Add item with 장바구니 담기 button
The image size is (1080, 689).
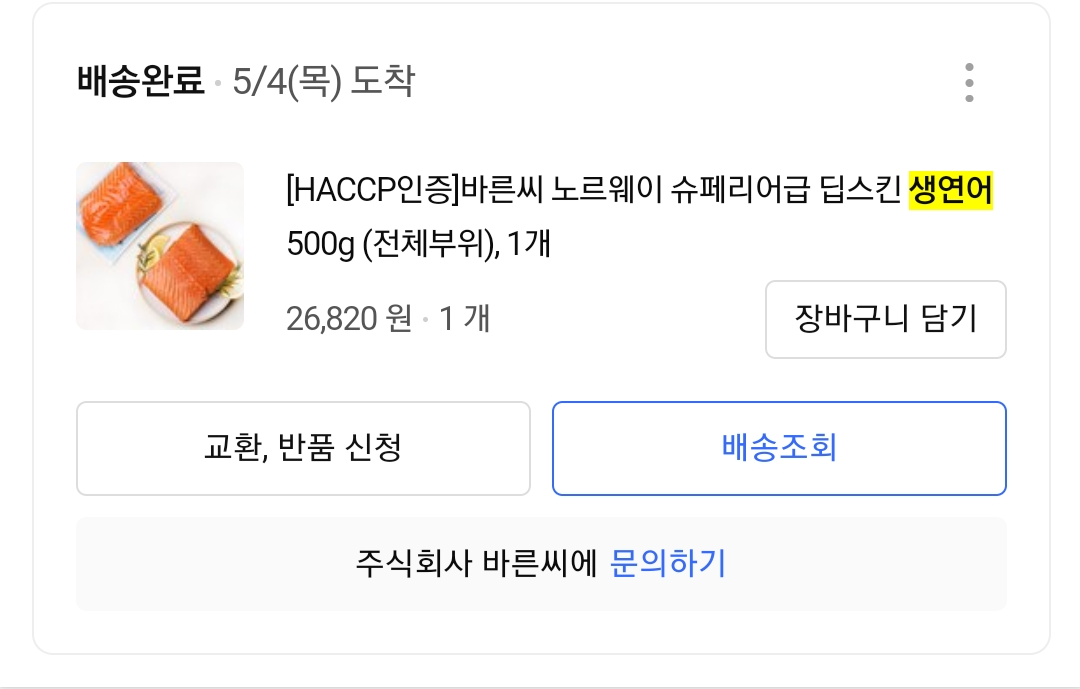[x=885, y=319]
